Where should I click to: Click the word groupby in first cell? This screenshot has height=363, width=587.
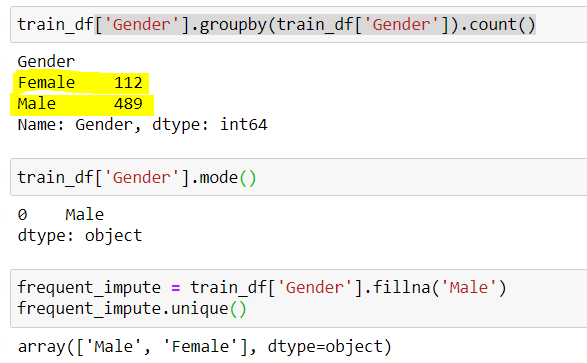coord(233,25)
